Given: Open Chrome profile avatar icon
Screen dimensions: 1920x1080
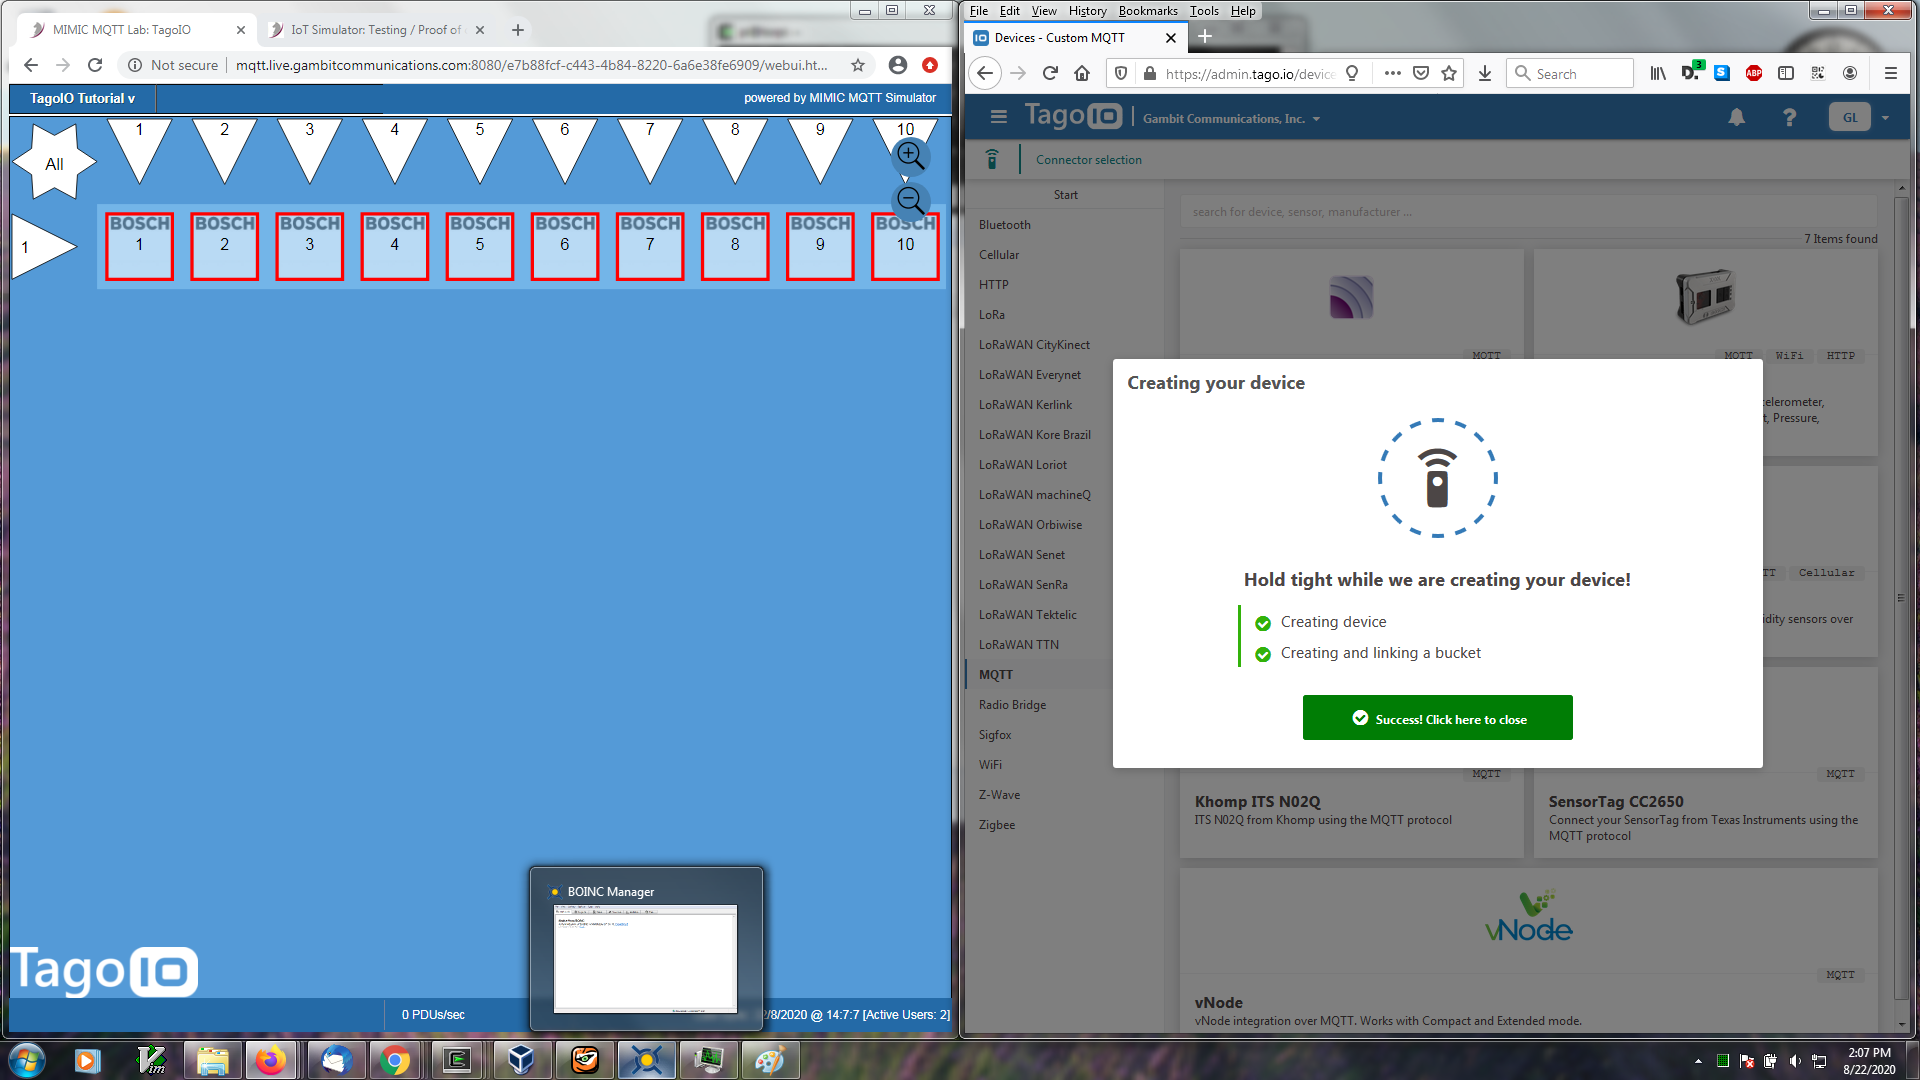Looking at the screenshot, I should point(898,65).
